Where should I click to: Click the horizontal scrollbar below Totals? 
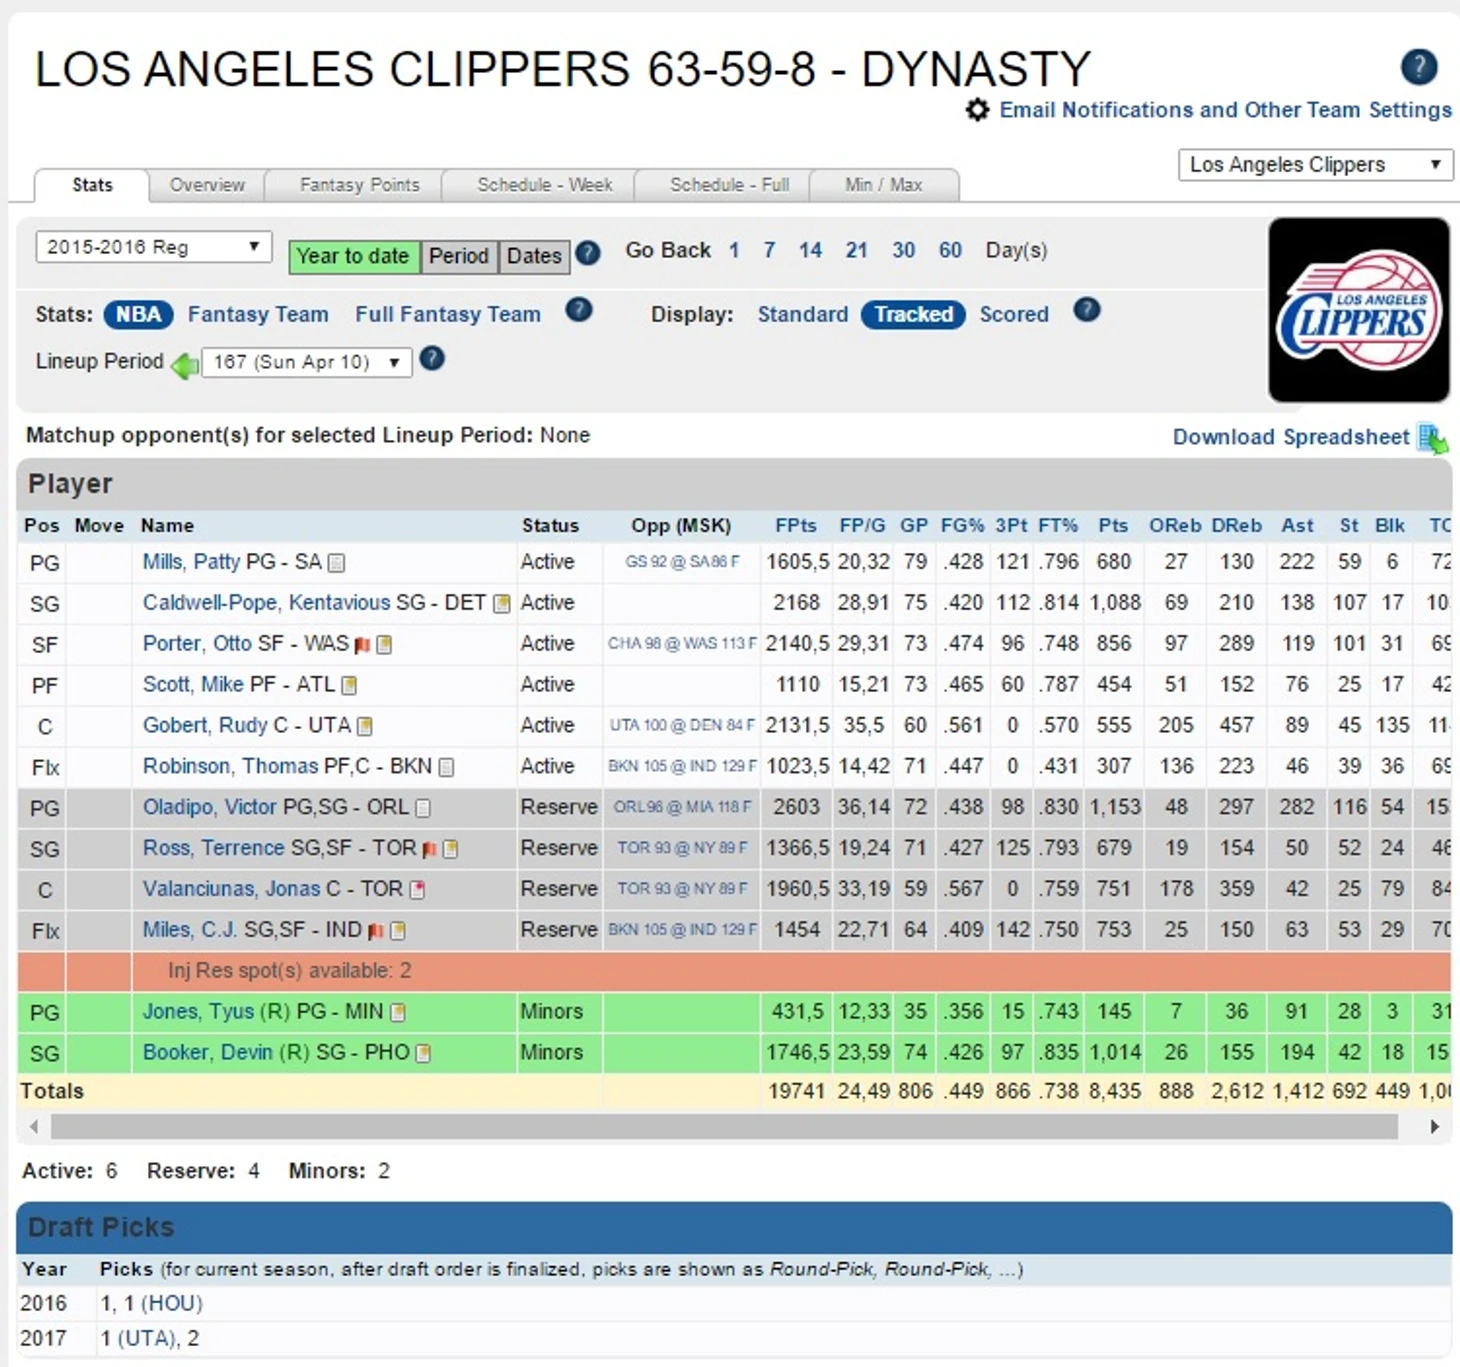(x=724, y=1127)
